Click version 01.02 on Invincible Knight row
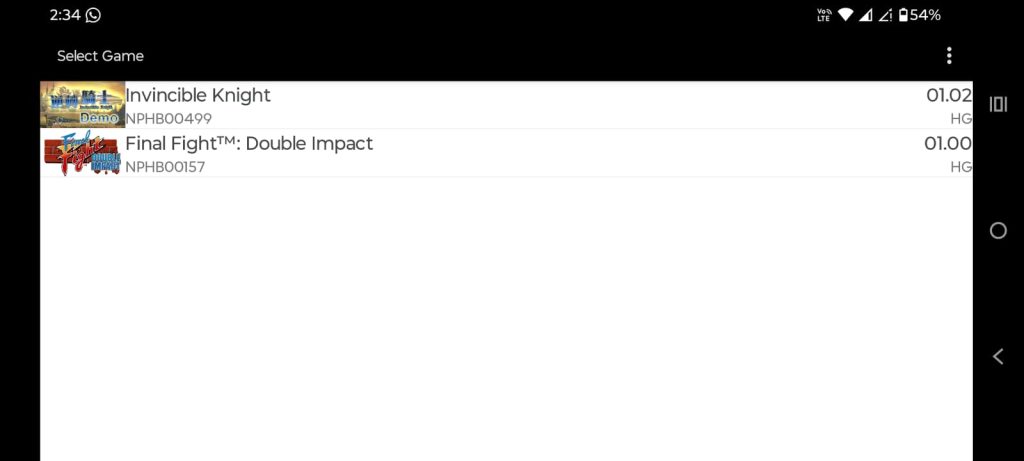This screenshot has height=461, width=1024. coord(948,96)
